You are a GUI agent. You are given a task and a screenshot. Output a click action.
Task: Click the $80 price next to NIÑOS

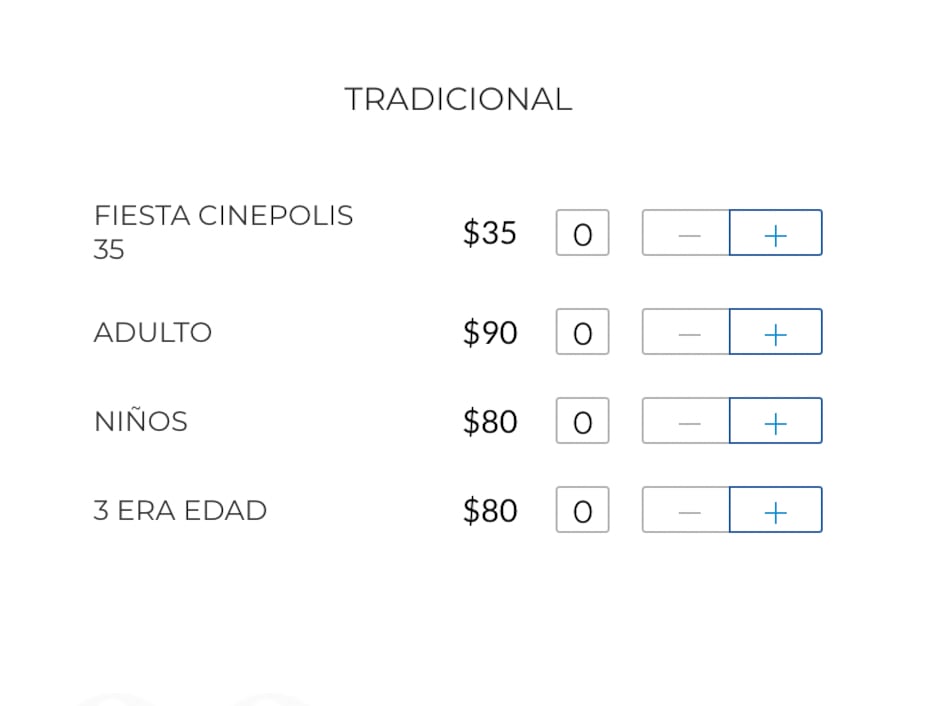point(489,421)
